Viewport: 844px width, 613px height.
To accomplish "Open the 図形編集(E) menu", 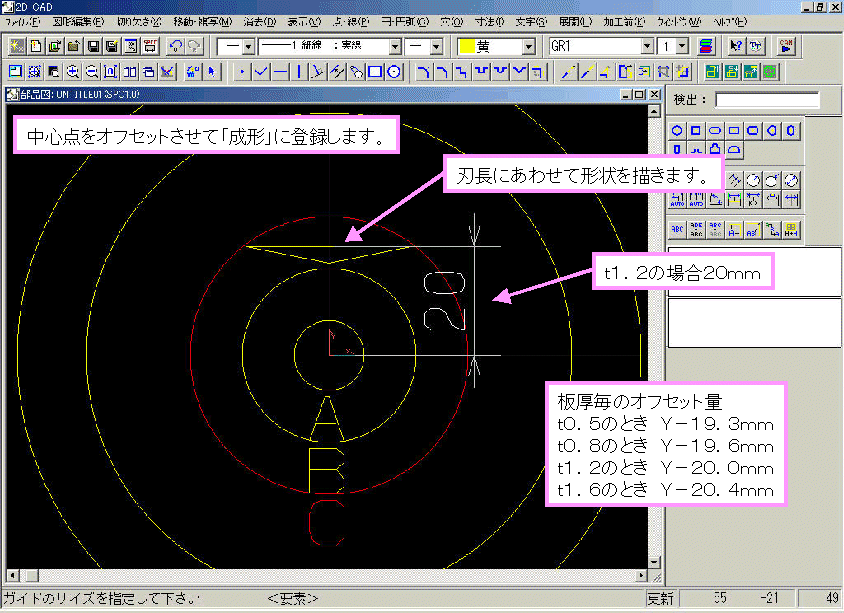I will [79, 22].
